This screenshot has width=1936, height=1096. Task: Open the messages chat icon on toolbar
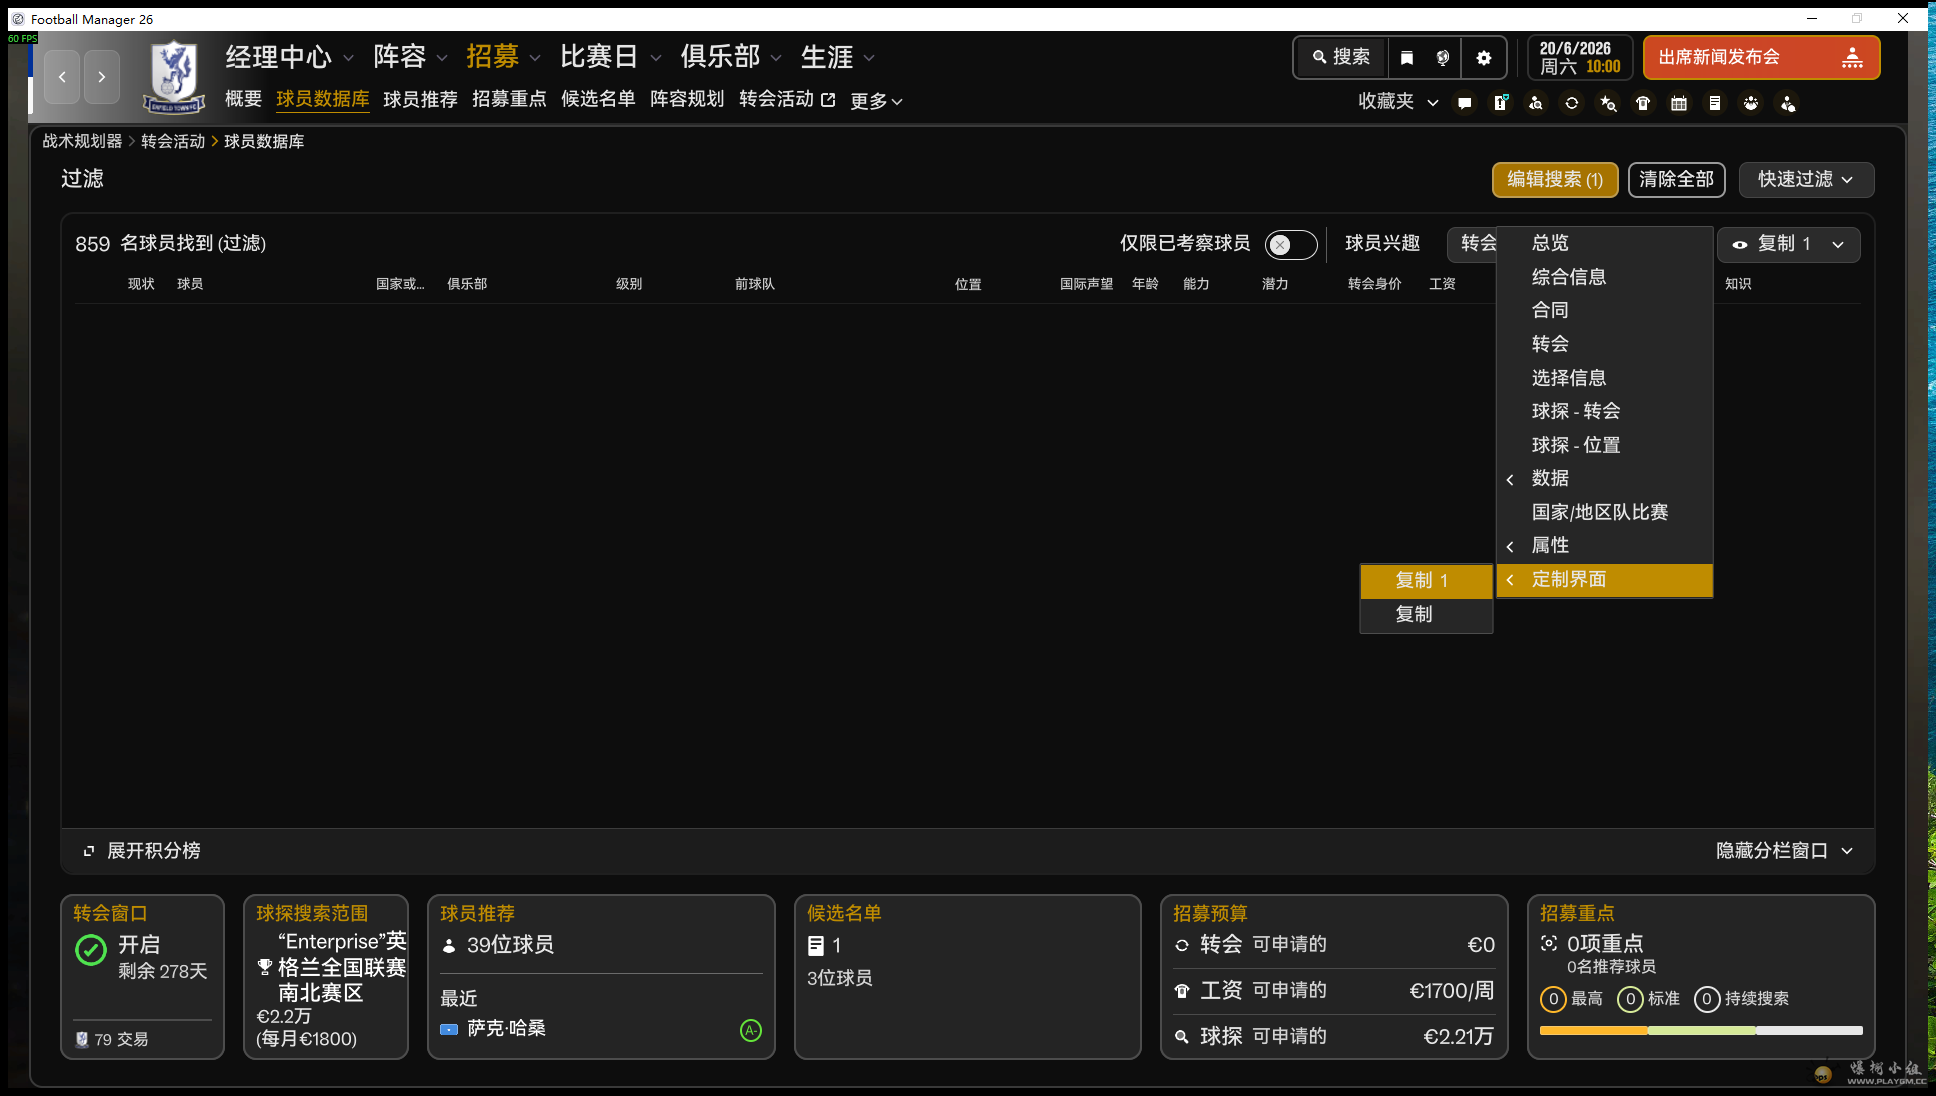point(1465,103)
